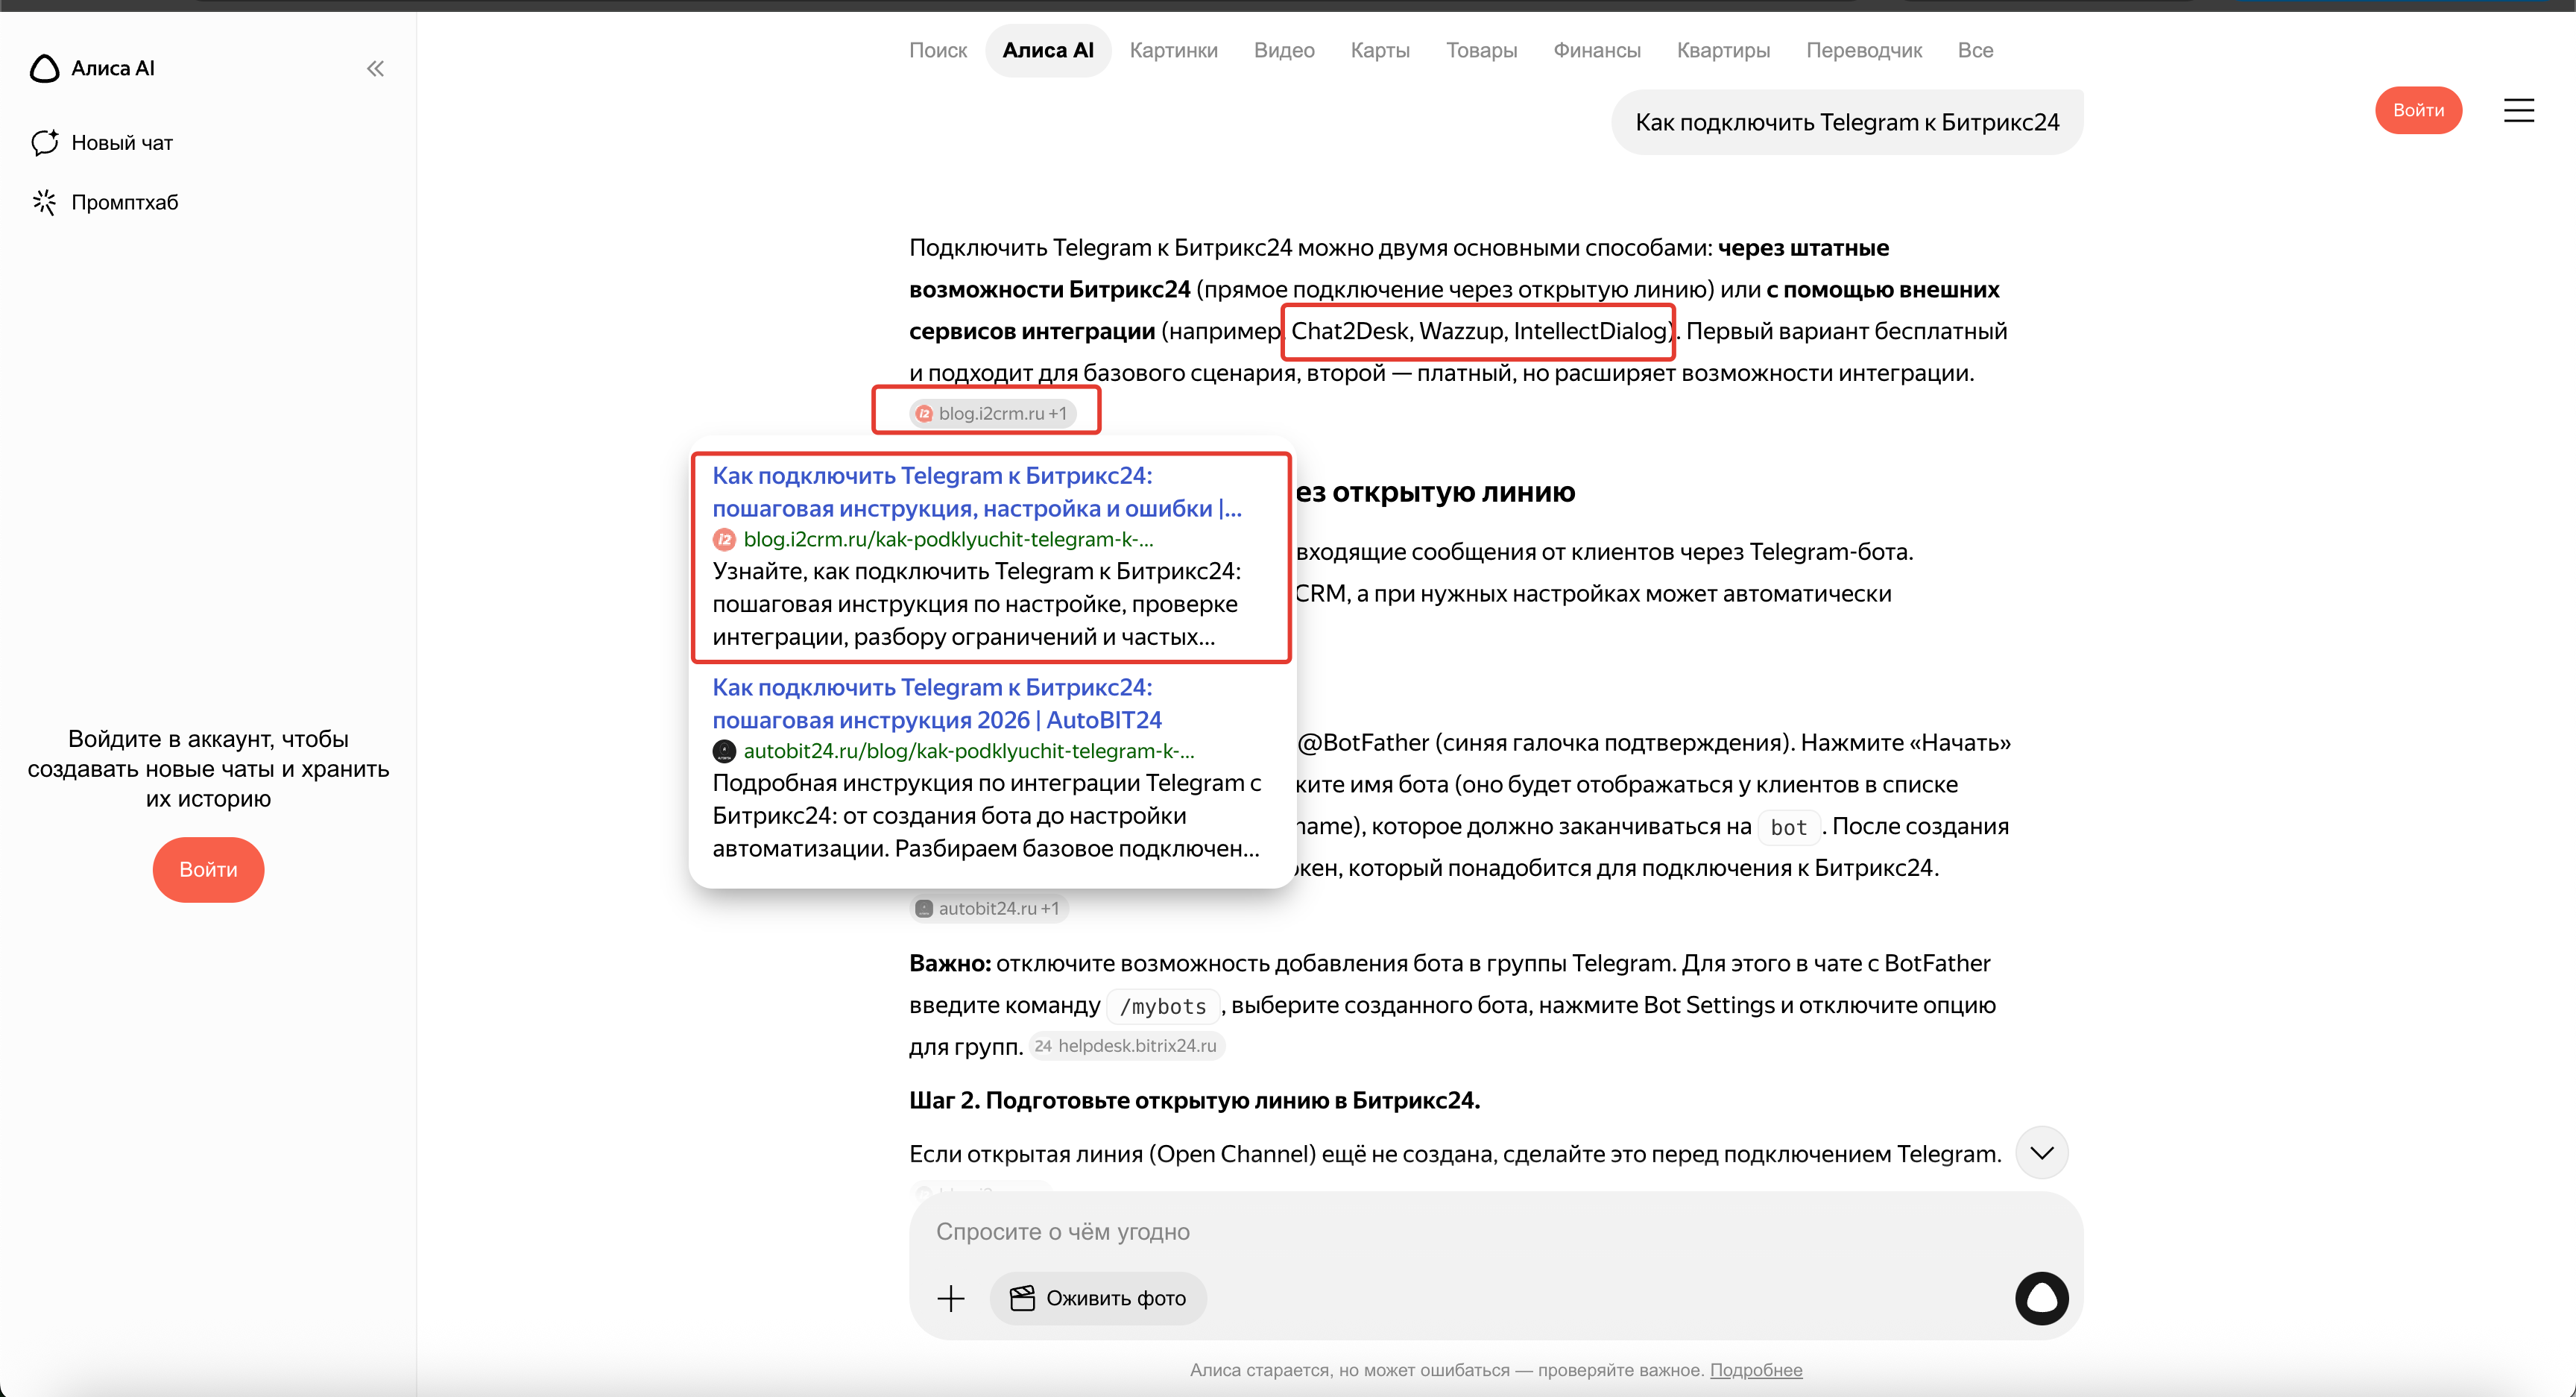Open the blog.i2crm.ru article title link in popup

pyautogui.click(x=976, y=492)
